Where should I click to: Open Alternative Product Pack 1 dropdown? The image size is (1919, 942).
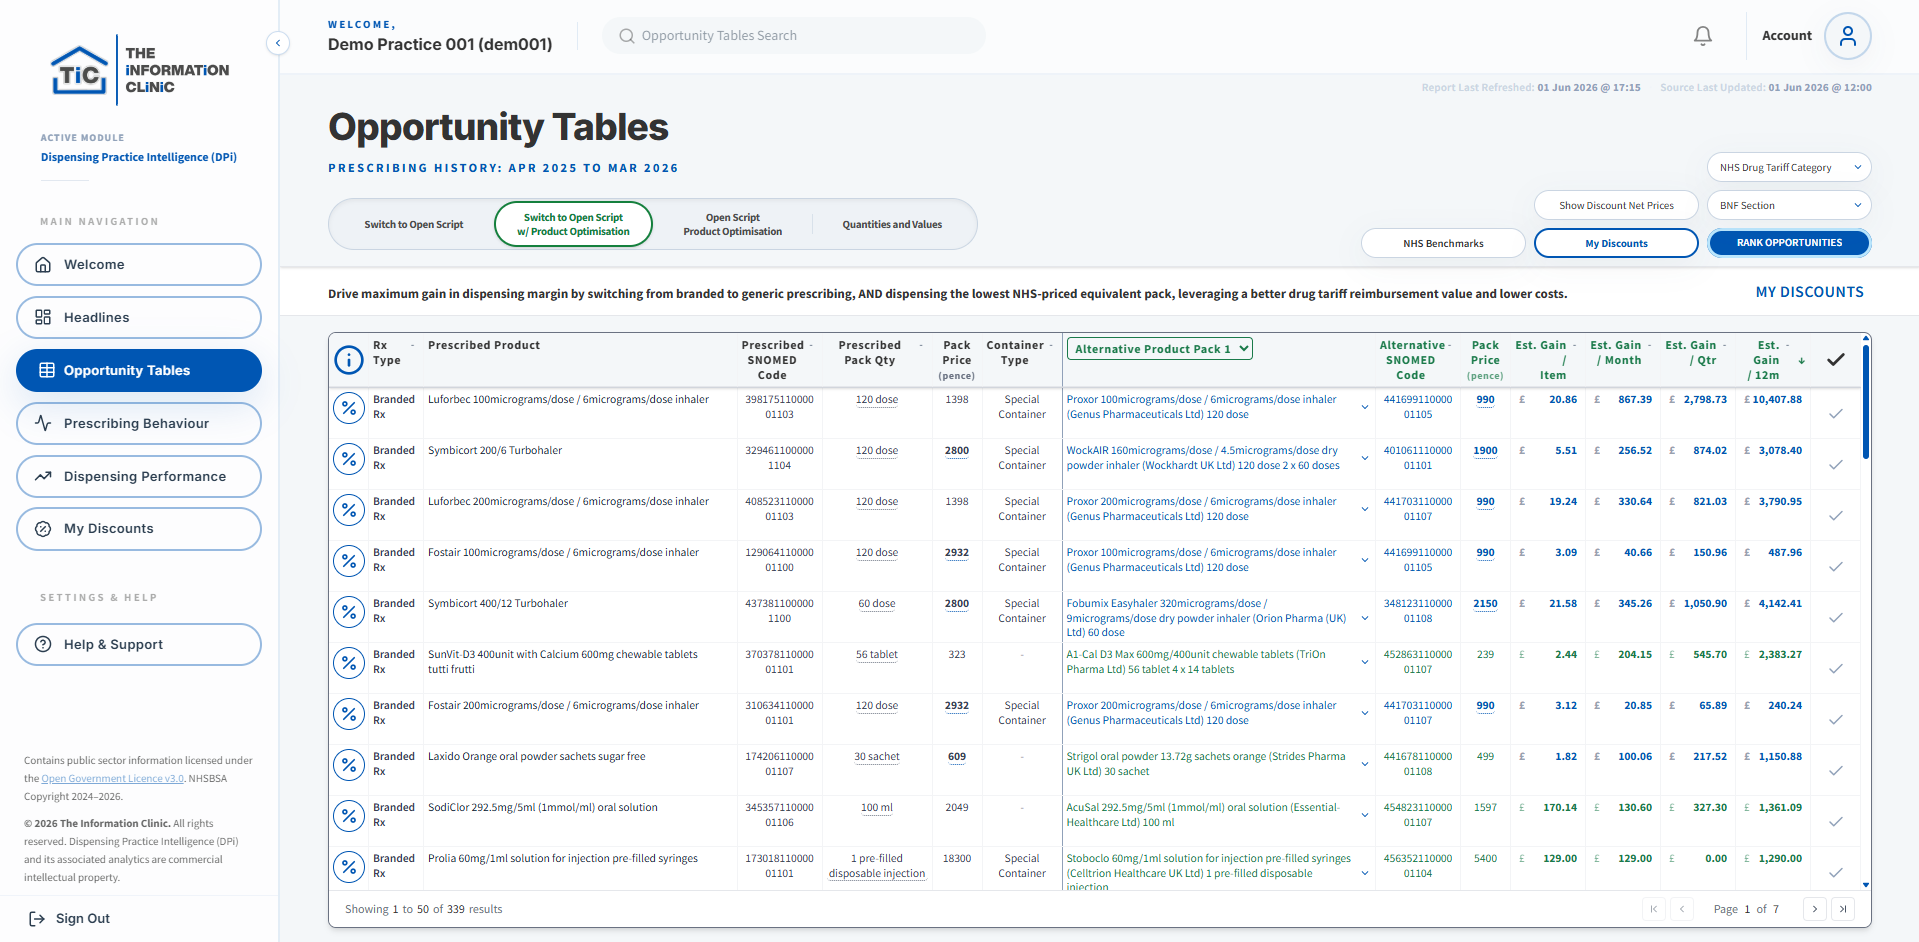click(1160, 349)
